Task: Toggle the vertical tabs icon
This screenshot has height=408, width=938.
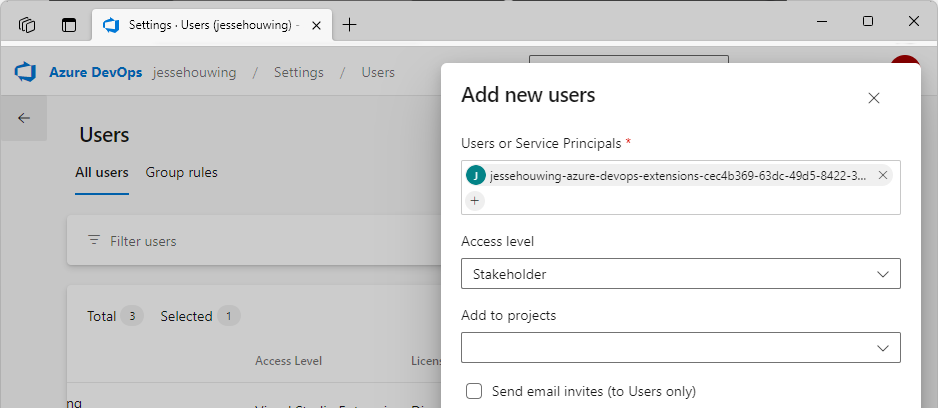Action: click(x=69, y=25)
